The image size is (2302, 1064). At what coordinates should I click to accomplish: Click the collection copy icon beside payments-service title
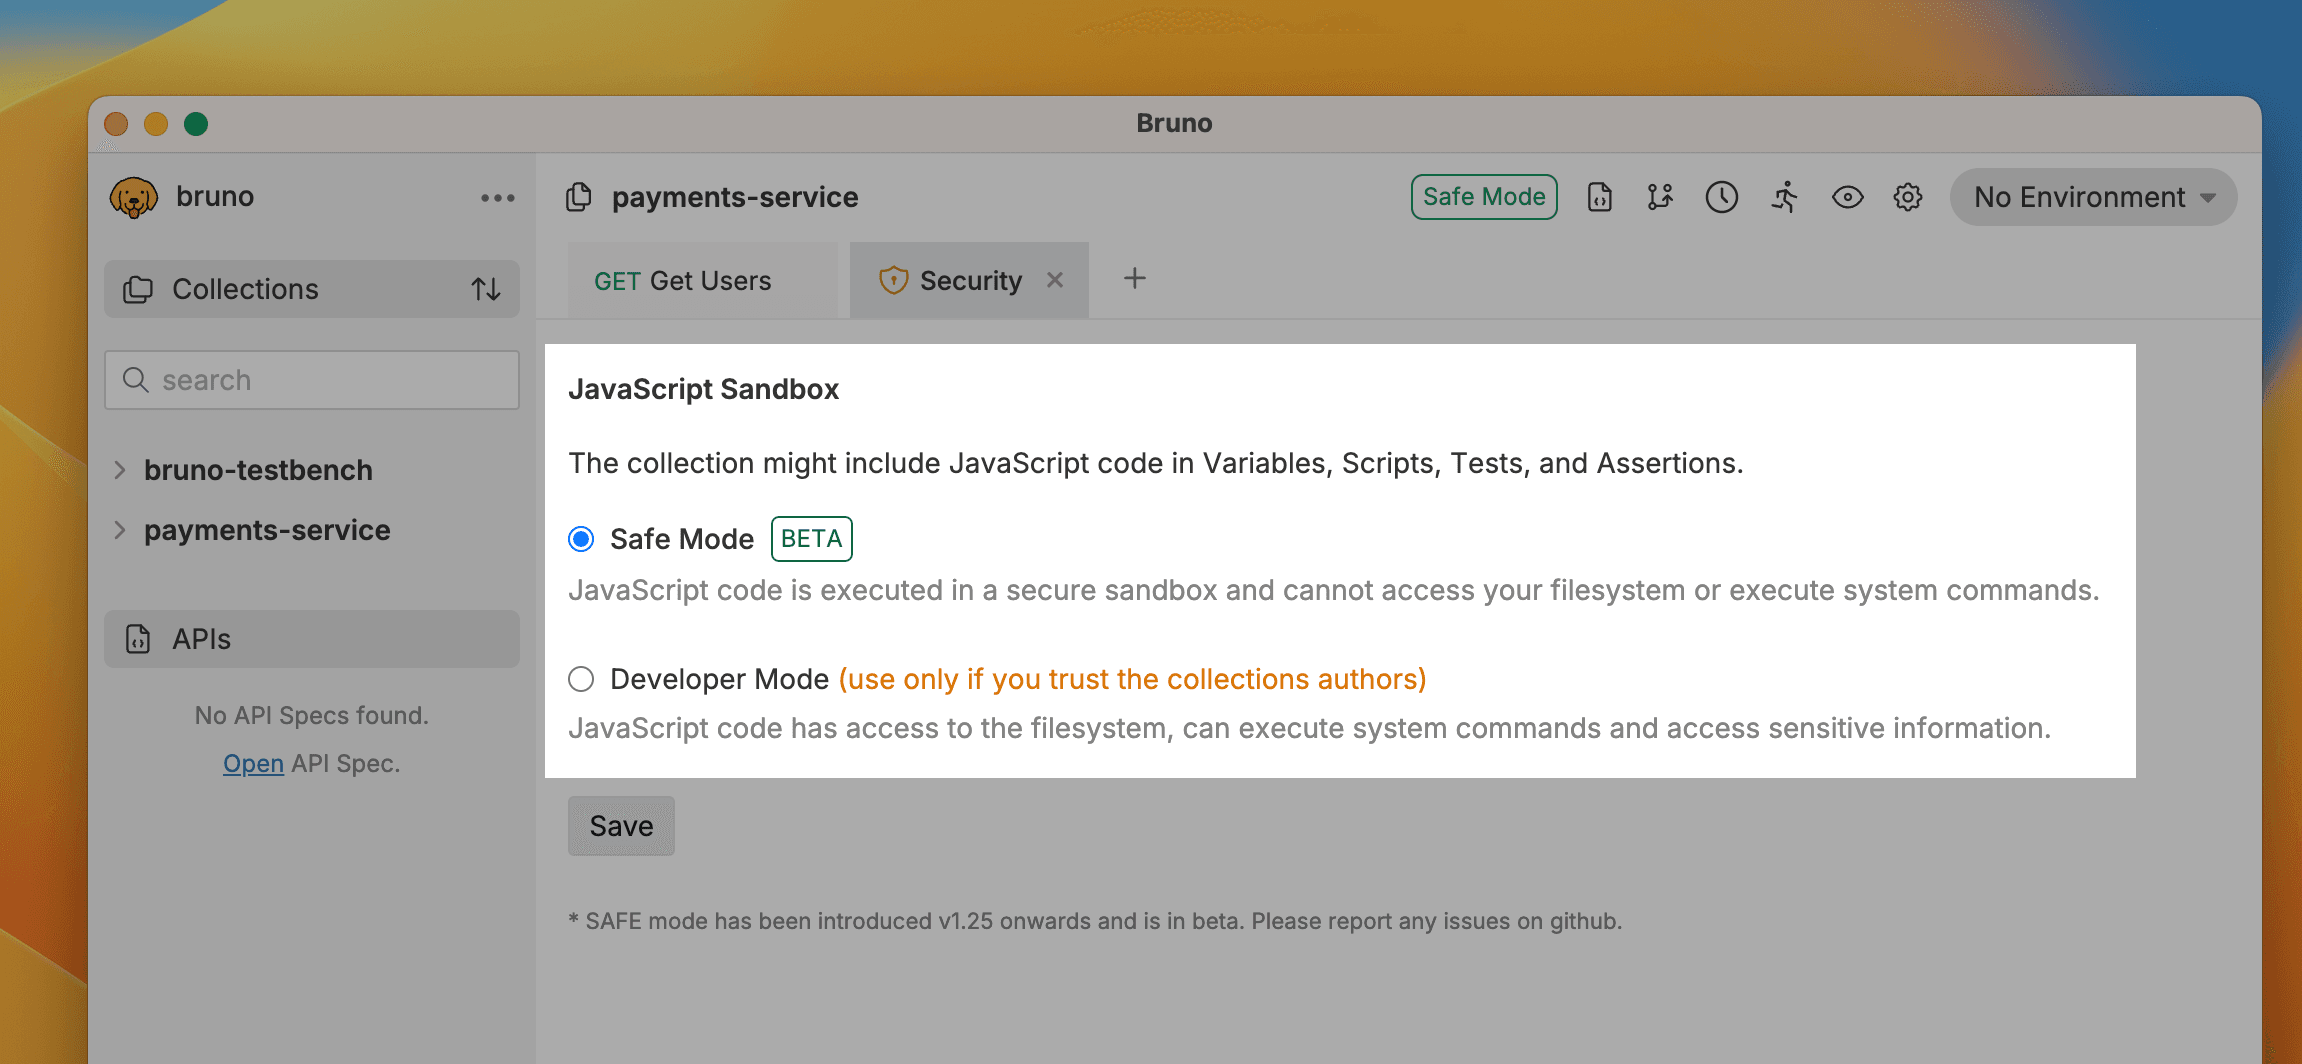point(579,197)
